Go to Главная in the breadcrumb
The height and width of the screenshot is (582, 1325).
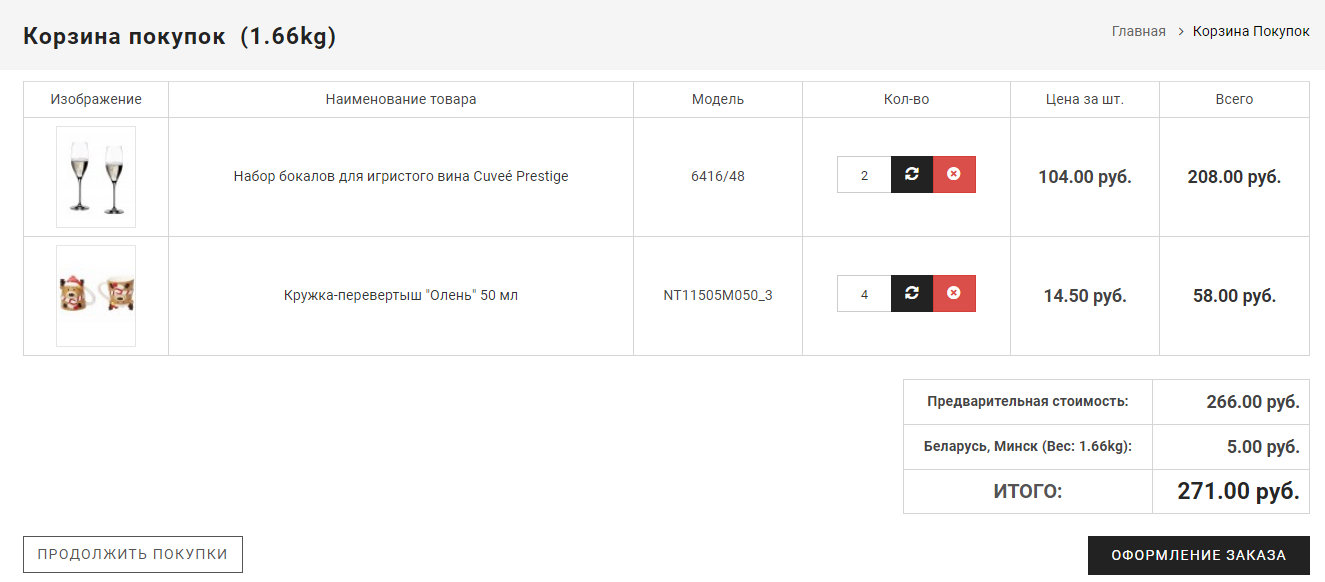(1138, 32)
